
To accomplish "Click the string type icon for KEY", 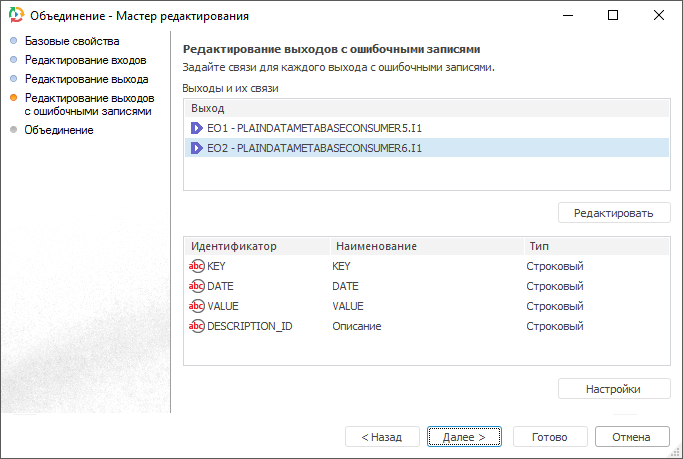I will tap(196, 266).
